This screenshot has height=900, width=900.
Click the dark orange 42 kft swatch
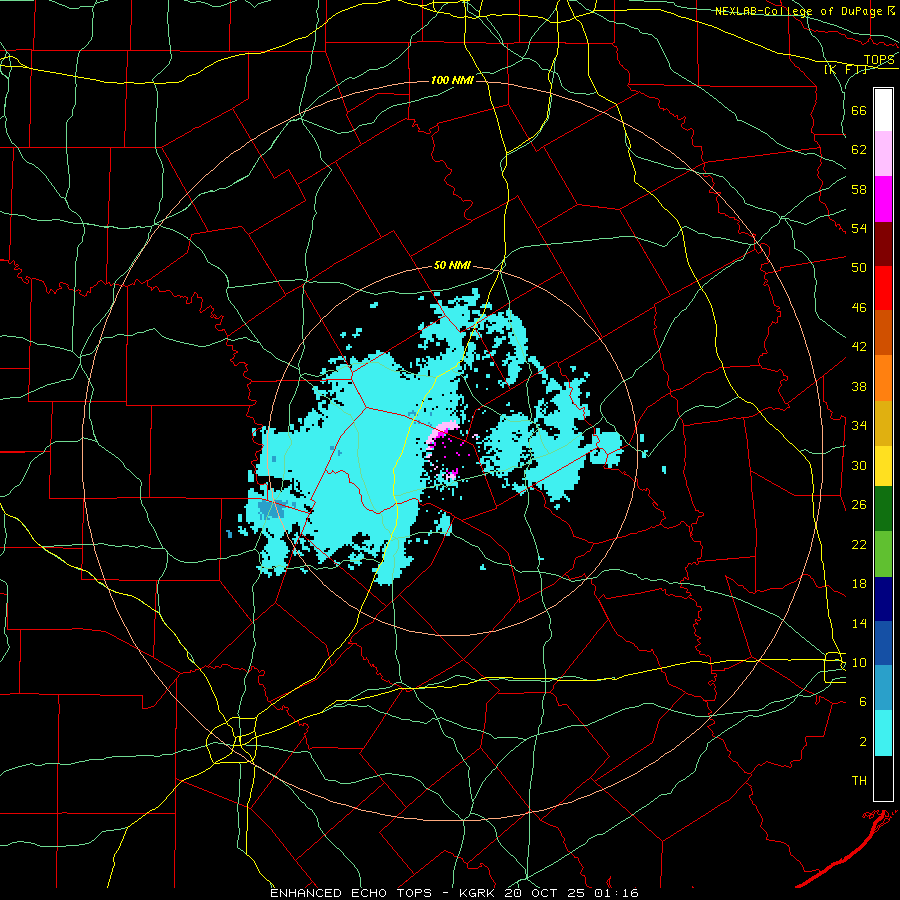click(883, 332)
